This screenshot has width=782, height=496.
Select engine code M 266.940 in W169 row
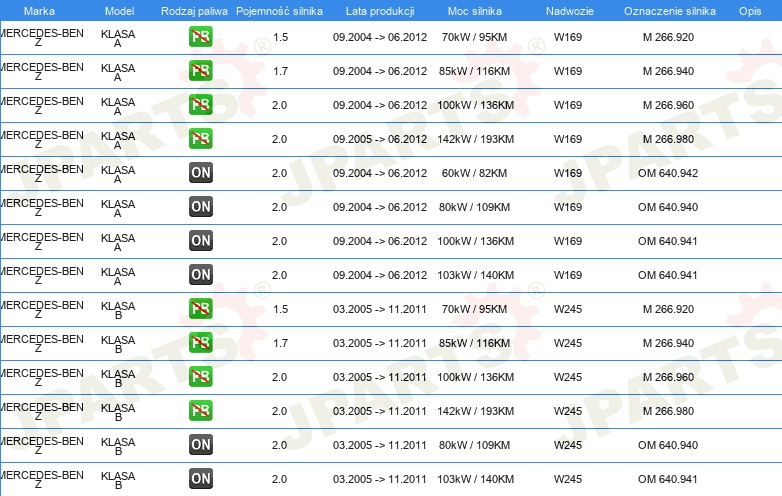coord(668,71)
